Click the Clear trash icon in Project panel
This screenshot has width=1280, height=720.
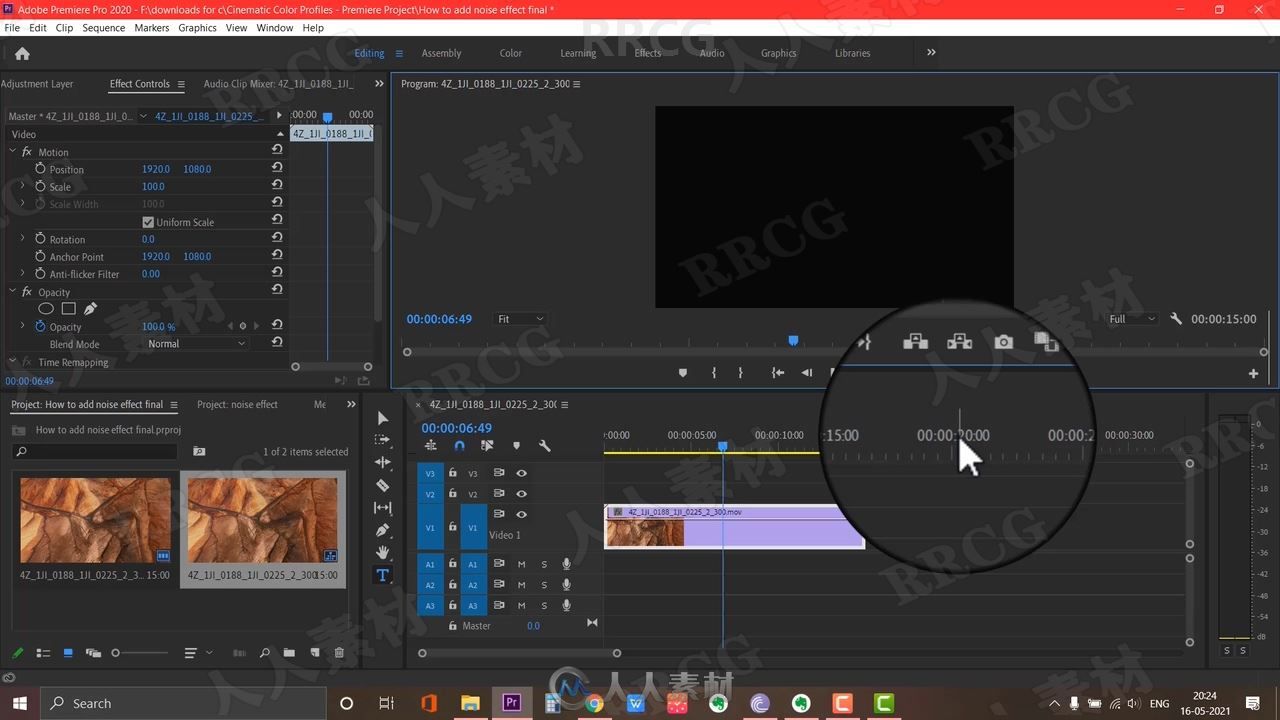click(x=339, y=653)
